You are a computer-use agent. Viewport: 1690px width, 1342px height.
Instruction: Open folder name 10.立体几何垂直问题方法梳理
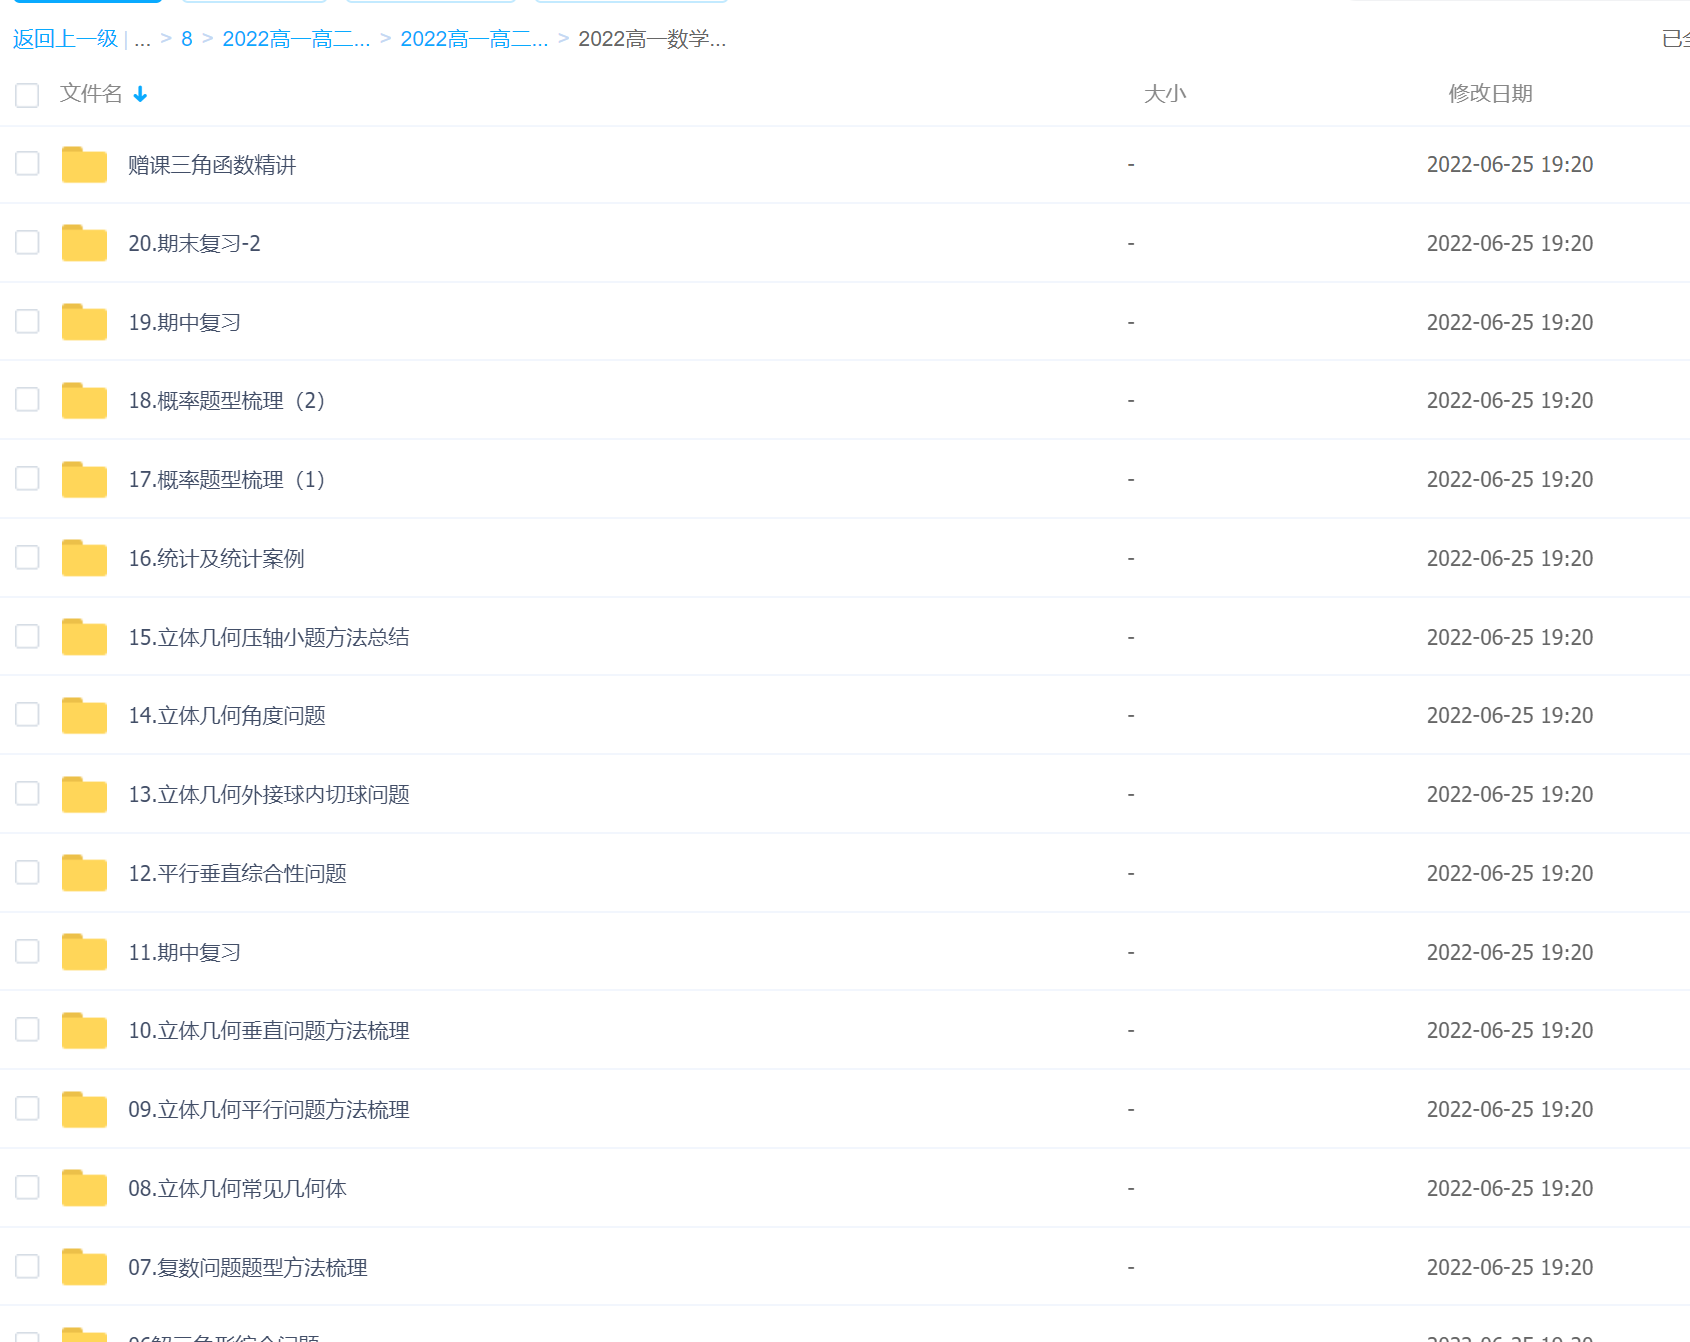pos(269,1031)
